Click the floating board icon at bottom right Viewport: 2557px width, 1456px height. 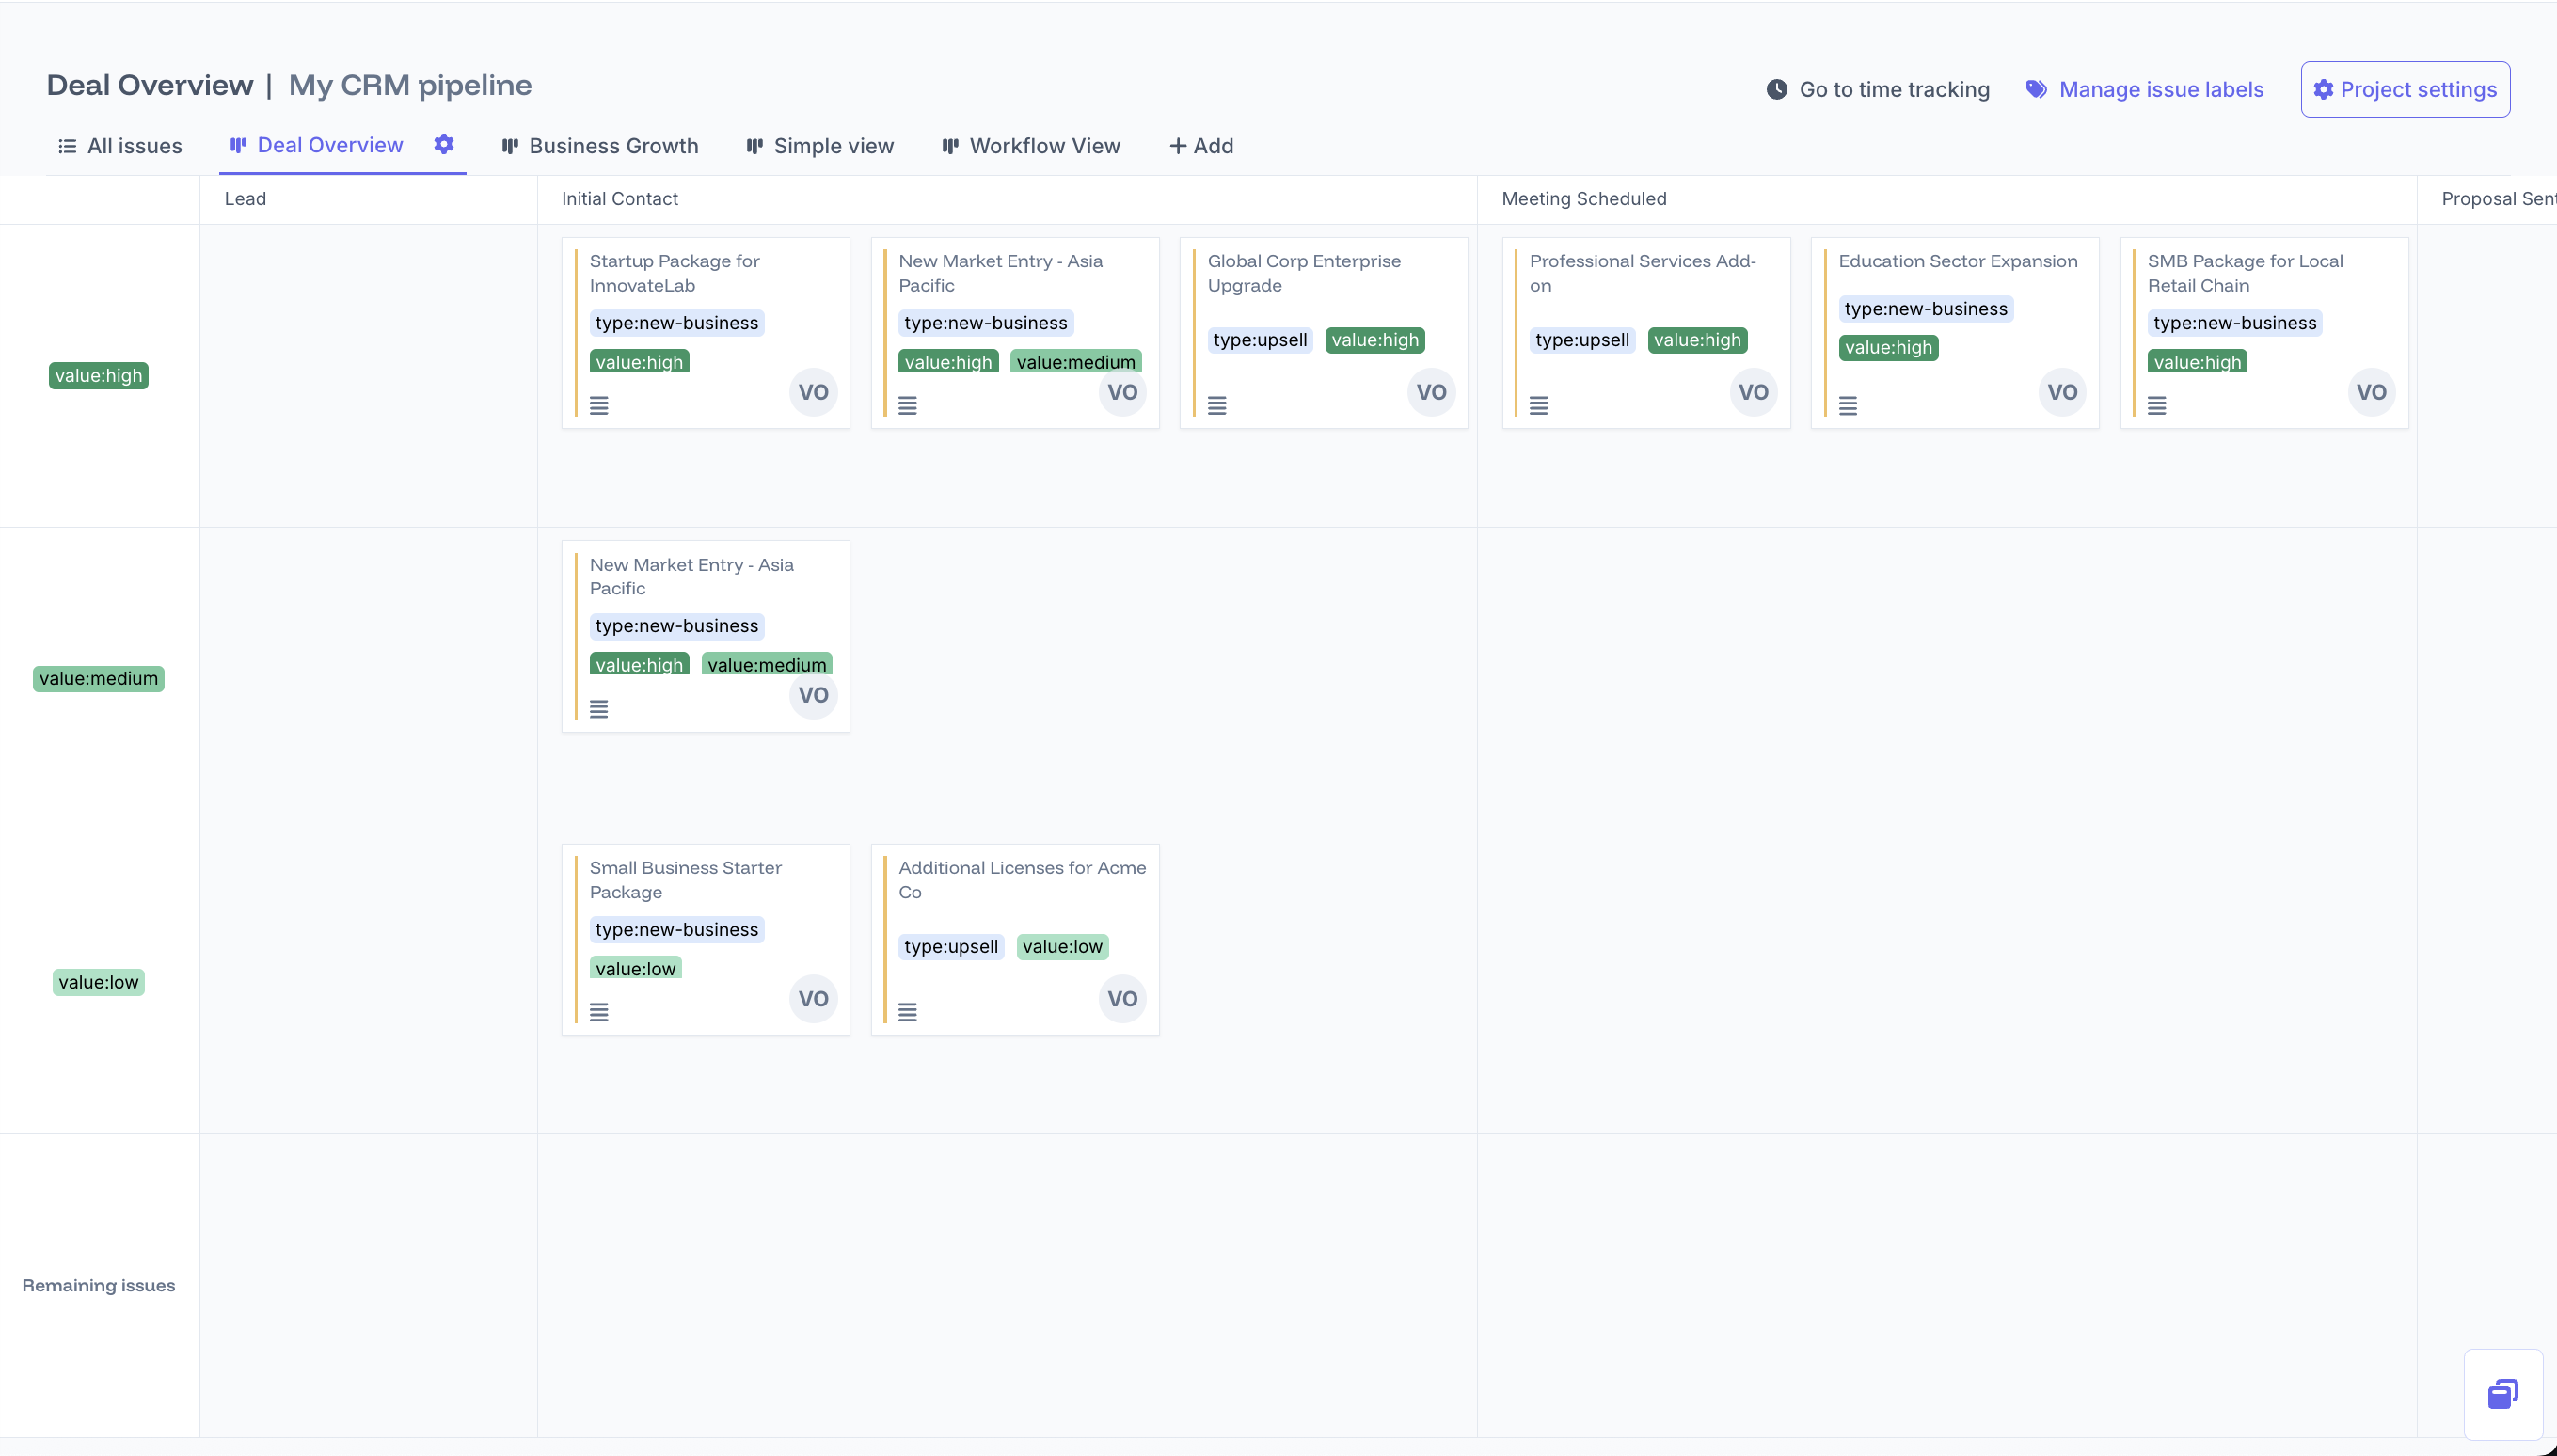pos(2503,1393)
